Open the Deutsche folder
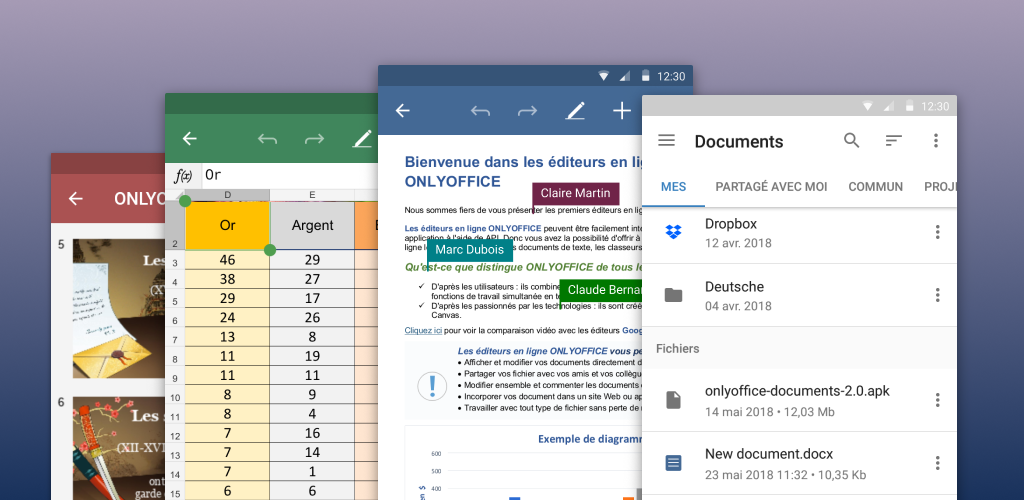This screenshot has height=500, width=1024. (799, 295)
